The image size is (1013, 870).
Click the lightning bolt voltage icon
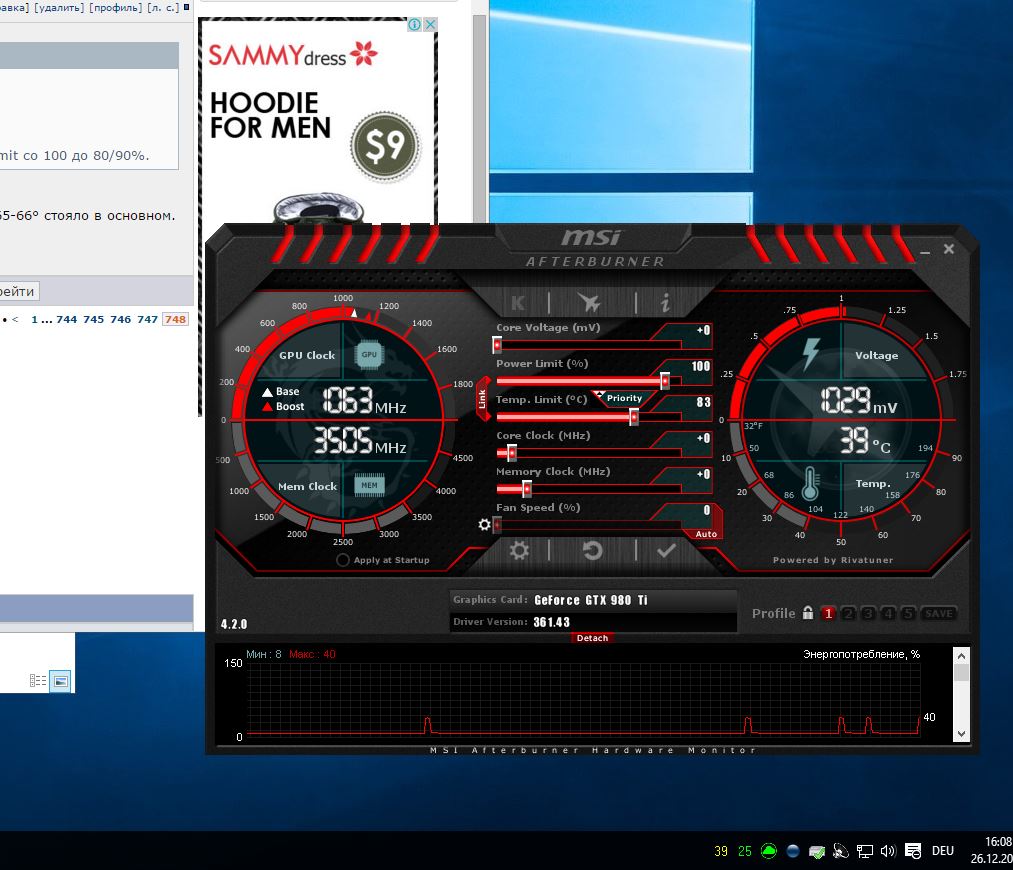(x=811, y=354)
